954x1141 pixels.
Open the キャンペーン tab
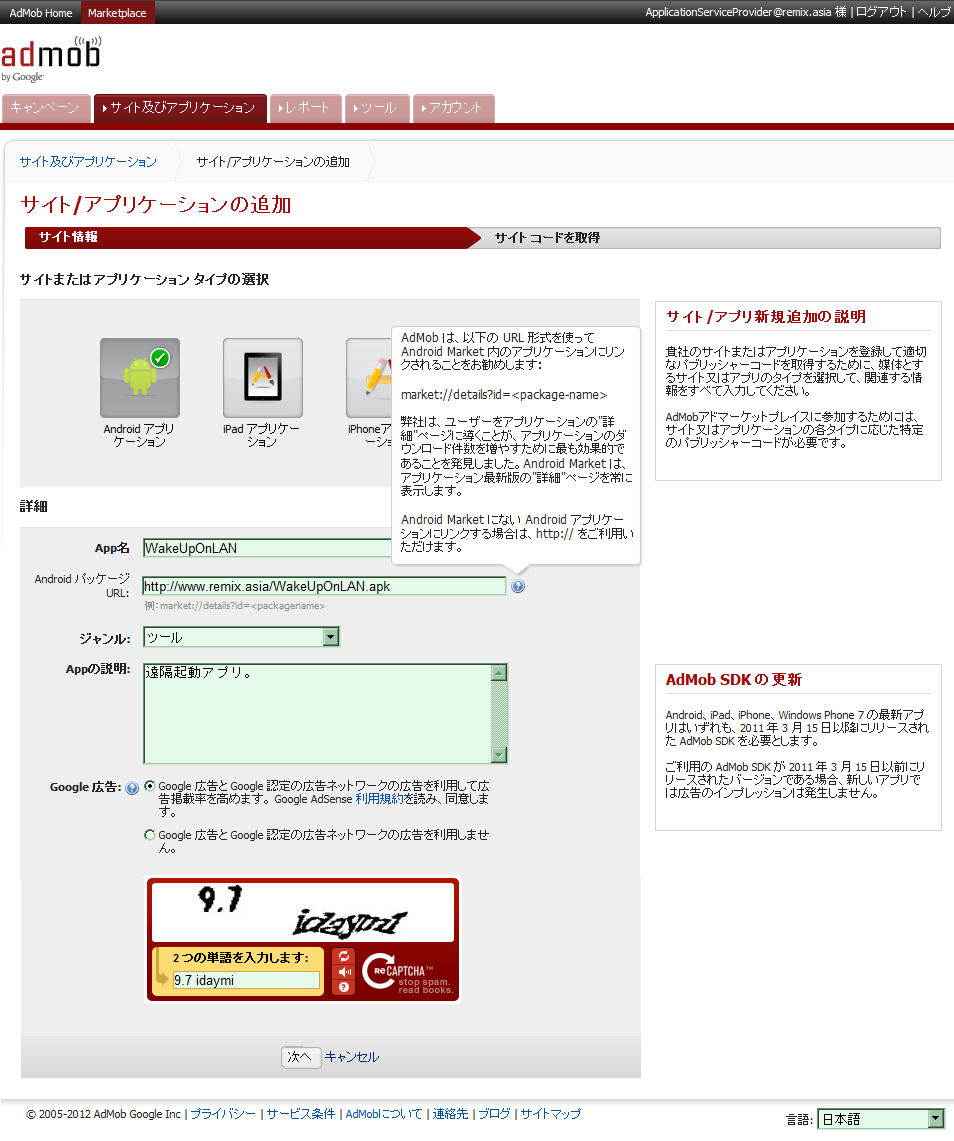point(46,108)
